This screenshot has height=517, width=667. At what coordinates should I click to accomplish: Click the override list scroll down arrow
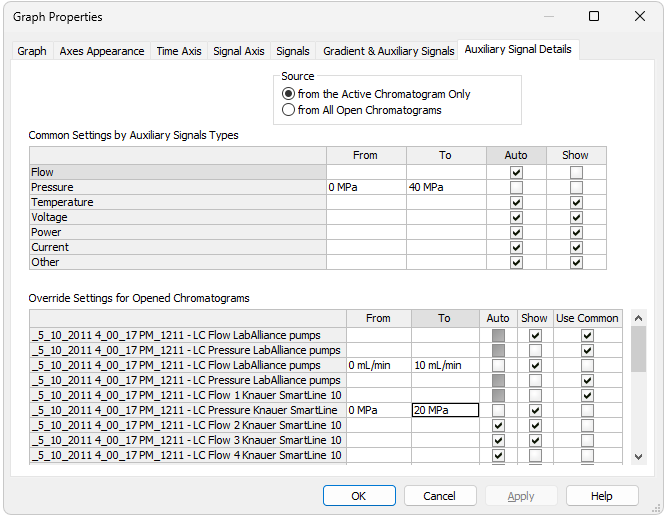(x=638, y=457)
